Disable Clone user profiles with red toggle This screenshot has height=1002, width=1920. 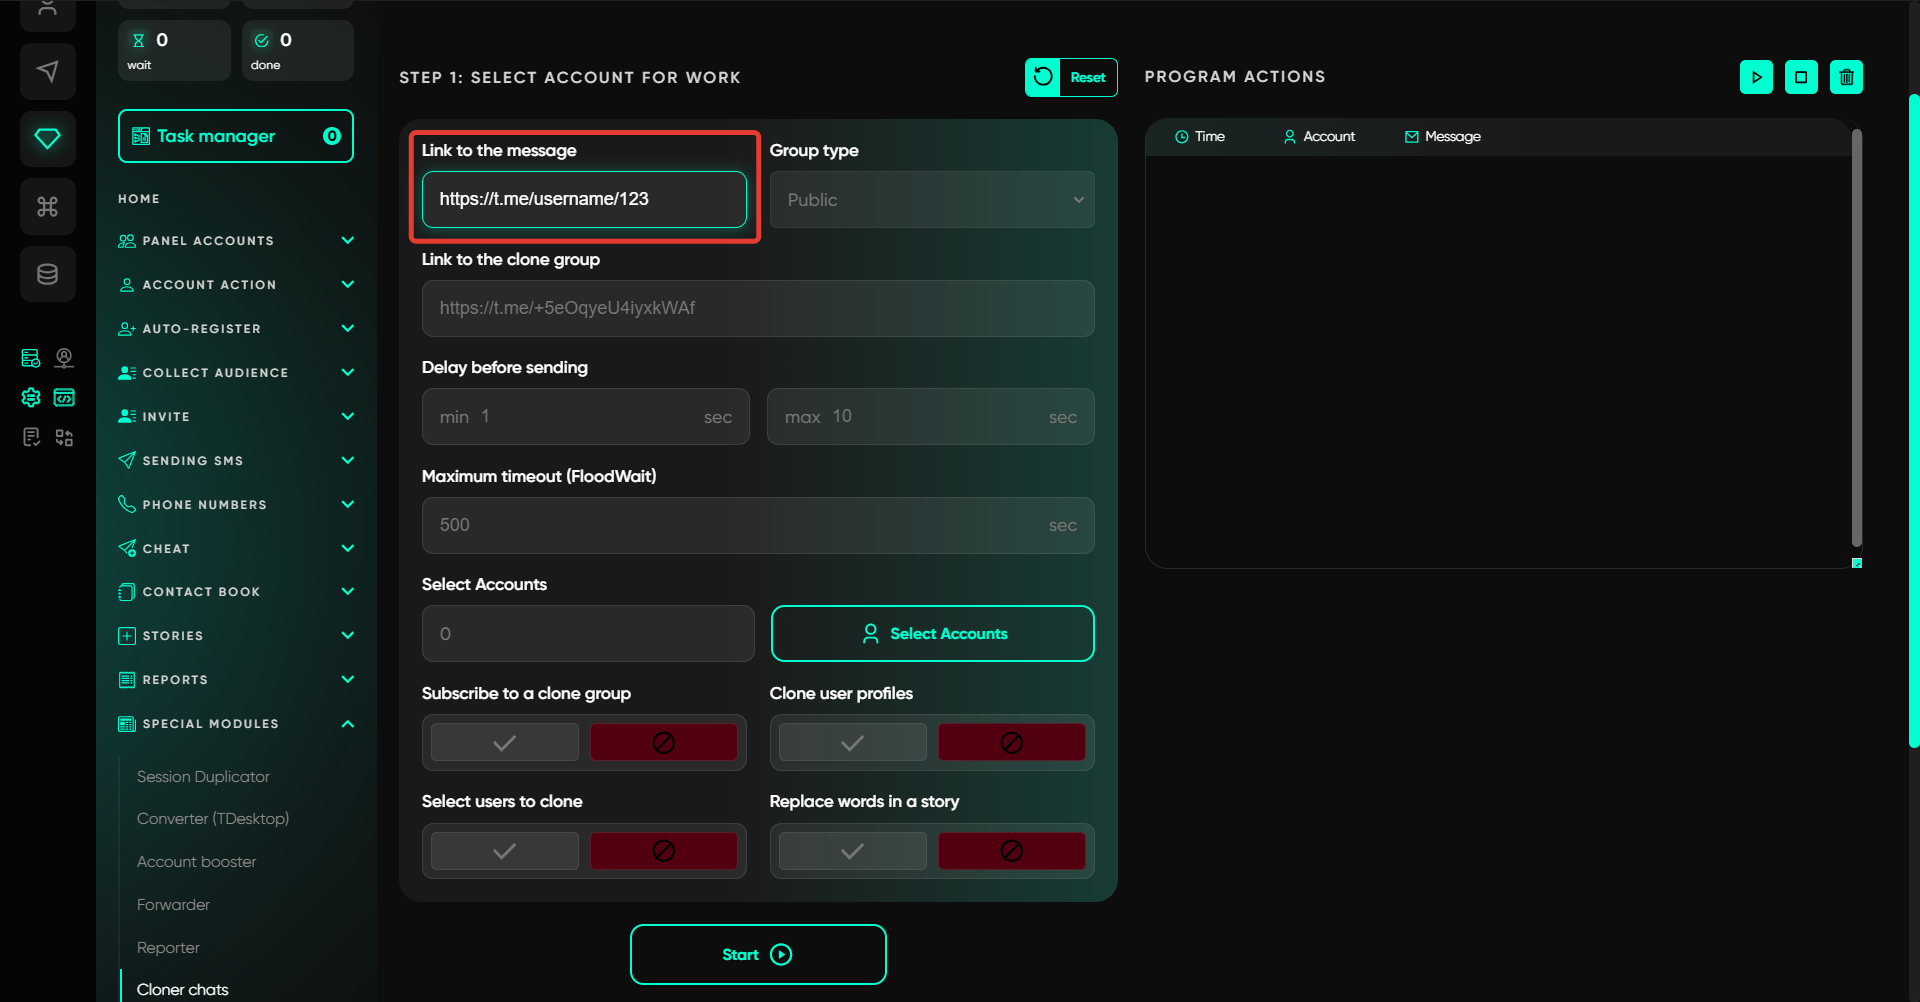1011,743
